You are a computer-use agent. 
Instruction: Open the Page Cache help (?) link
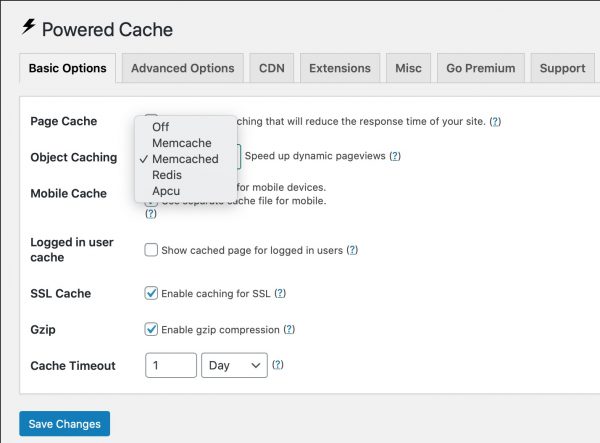coord(495,121)
